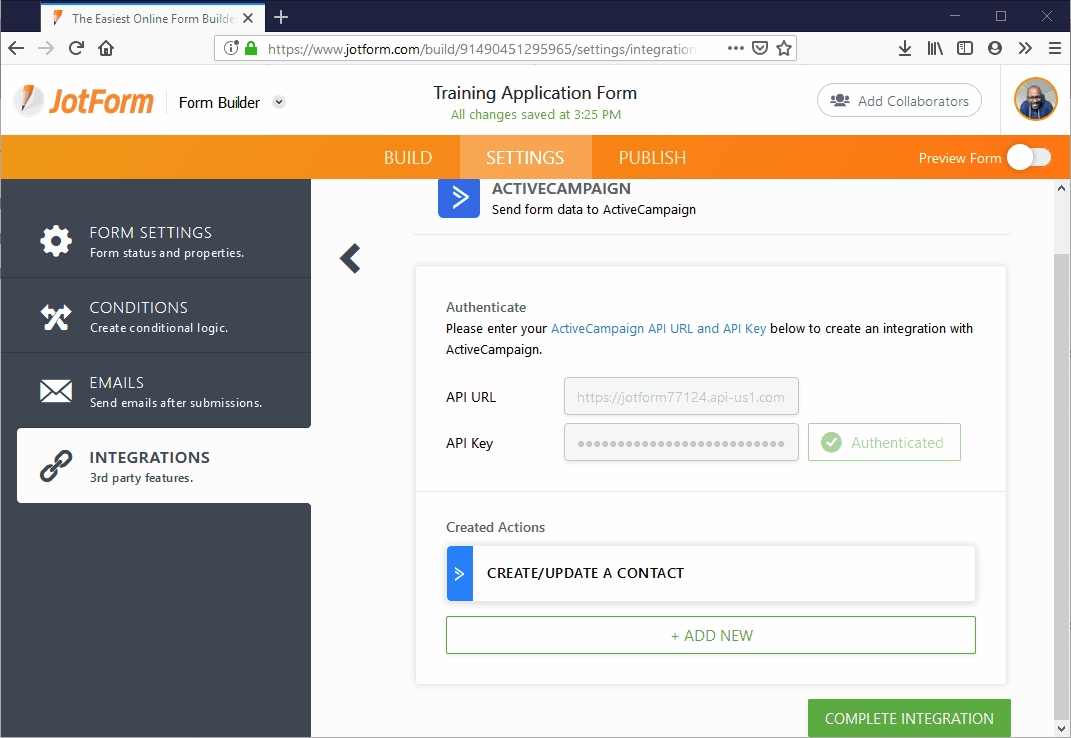Open the page actions three-dot menu
Image resolution: width=1071 pixels, height=738 pixels.
[x=736, y=49]
